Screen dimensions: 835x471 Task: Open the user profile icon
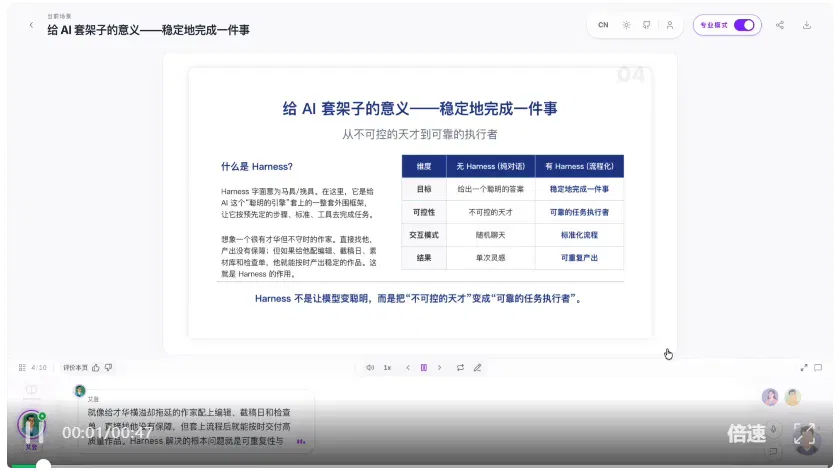click(670, 25)
